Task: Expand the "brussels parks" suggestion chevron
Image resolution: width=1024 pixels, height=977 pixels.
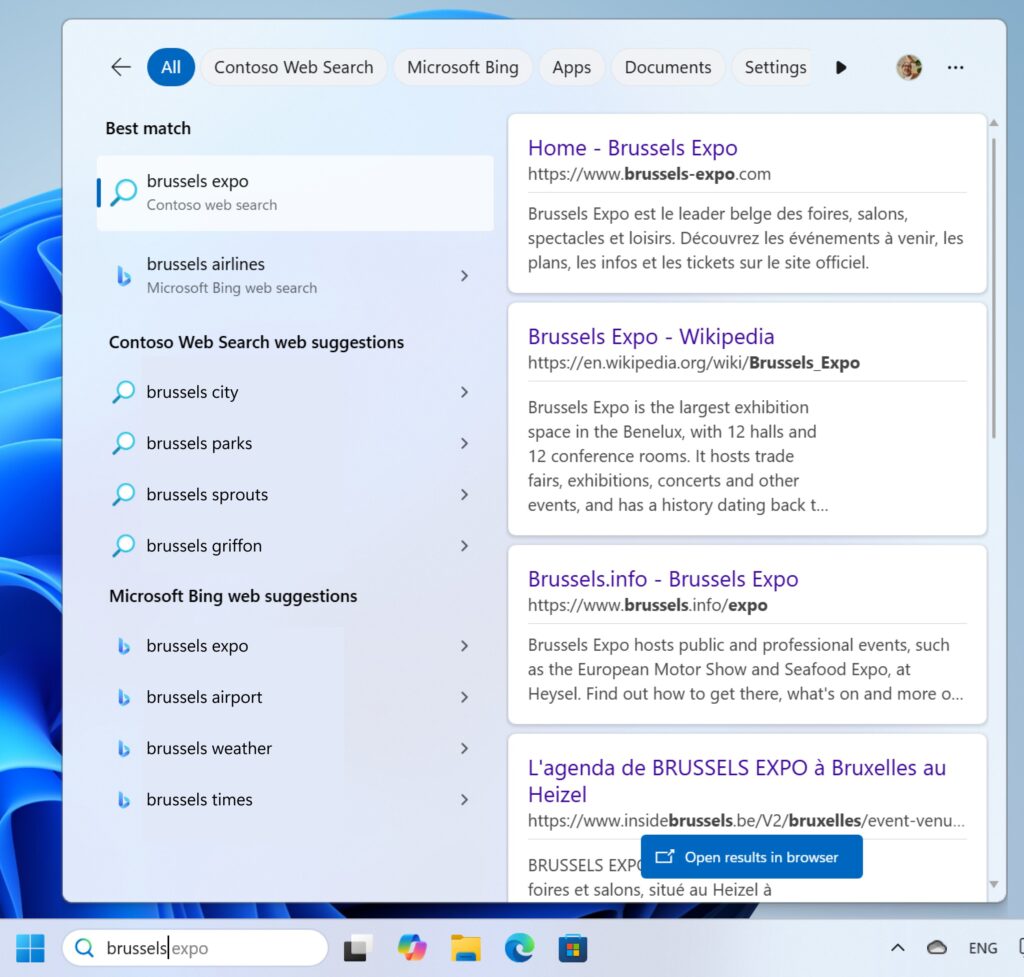Action: click(464, 443)
